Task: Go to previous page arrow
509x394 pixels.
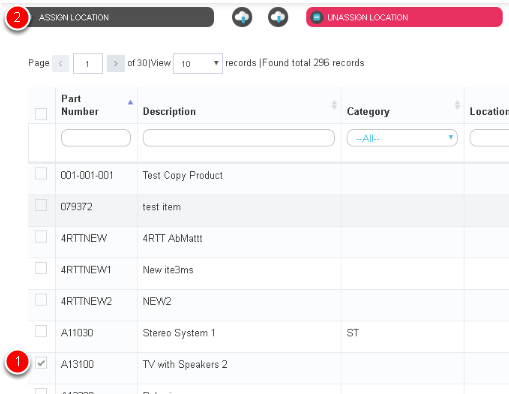Action: click(x=61, y=63)
